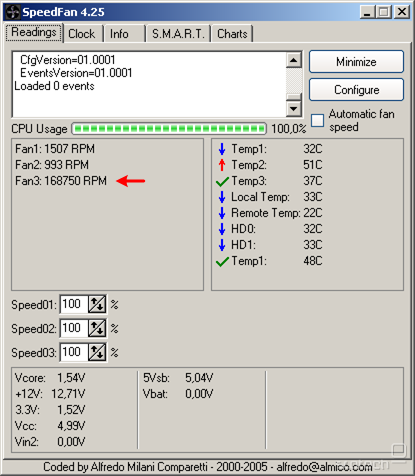This screenshot has width=415, height=476.
Task: Click the CPU Usage progress bar
Action: pyautogui.click(x=169, y=129)
